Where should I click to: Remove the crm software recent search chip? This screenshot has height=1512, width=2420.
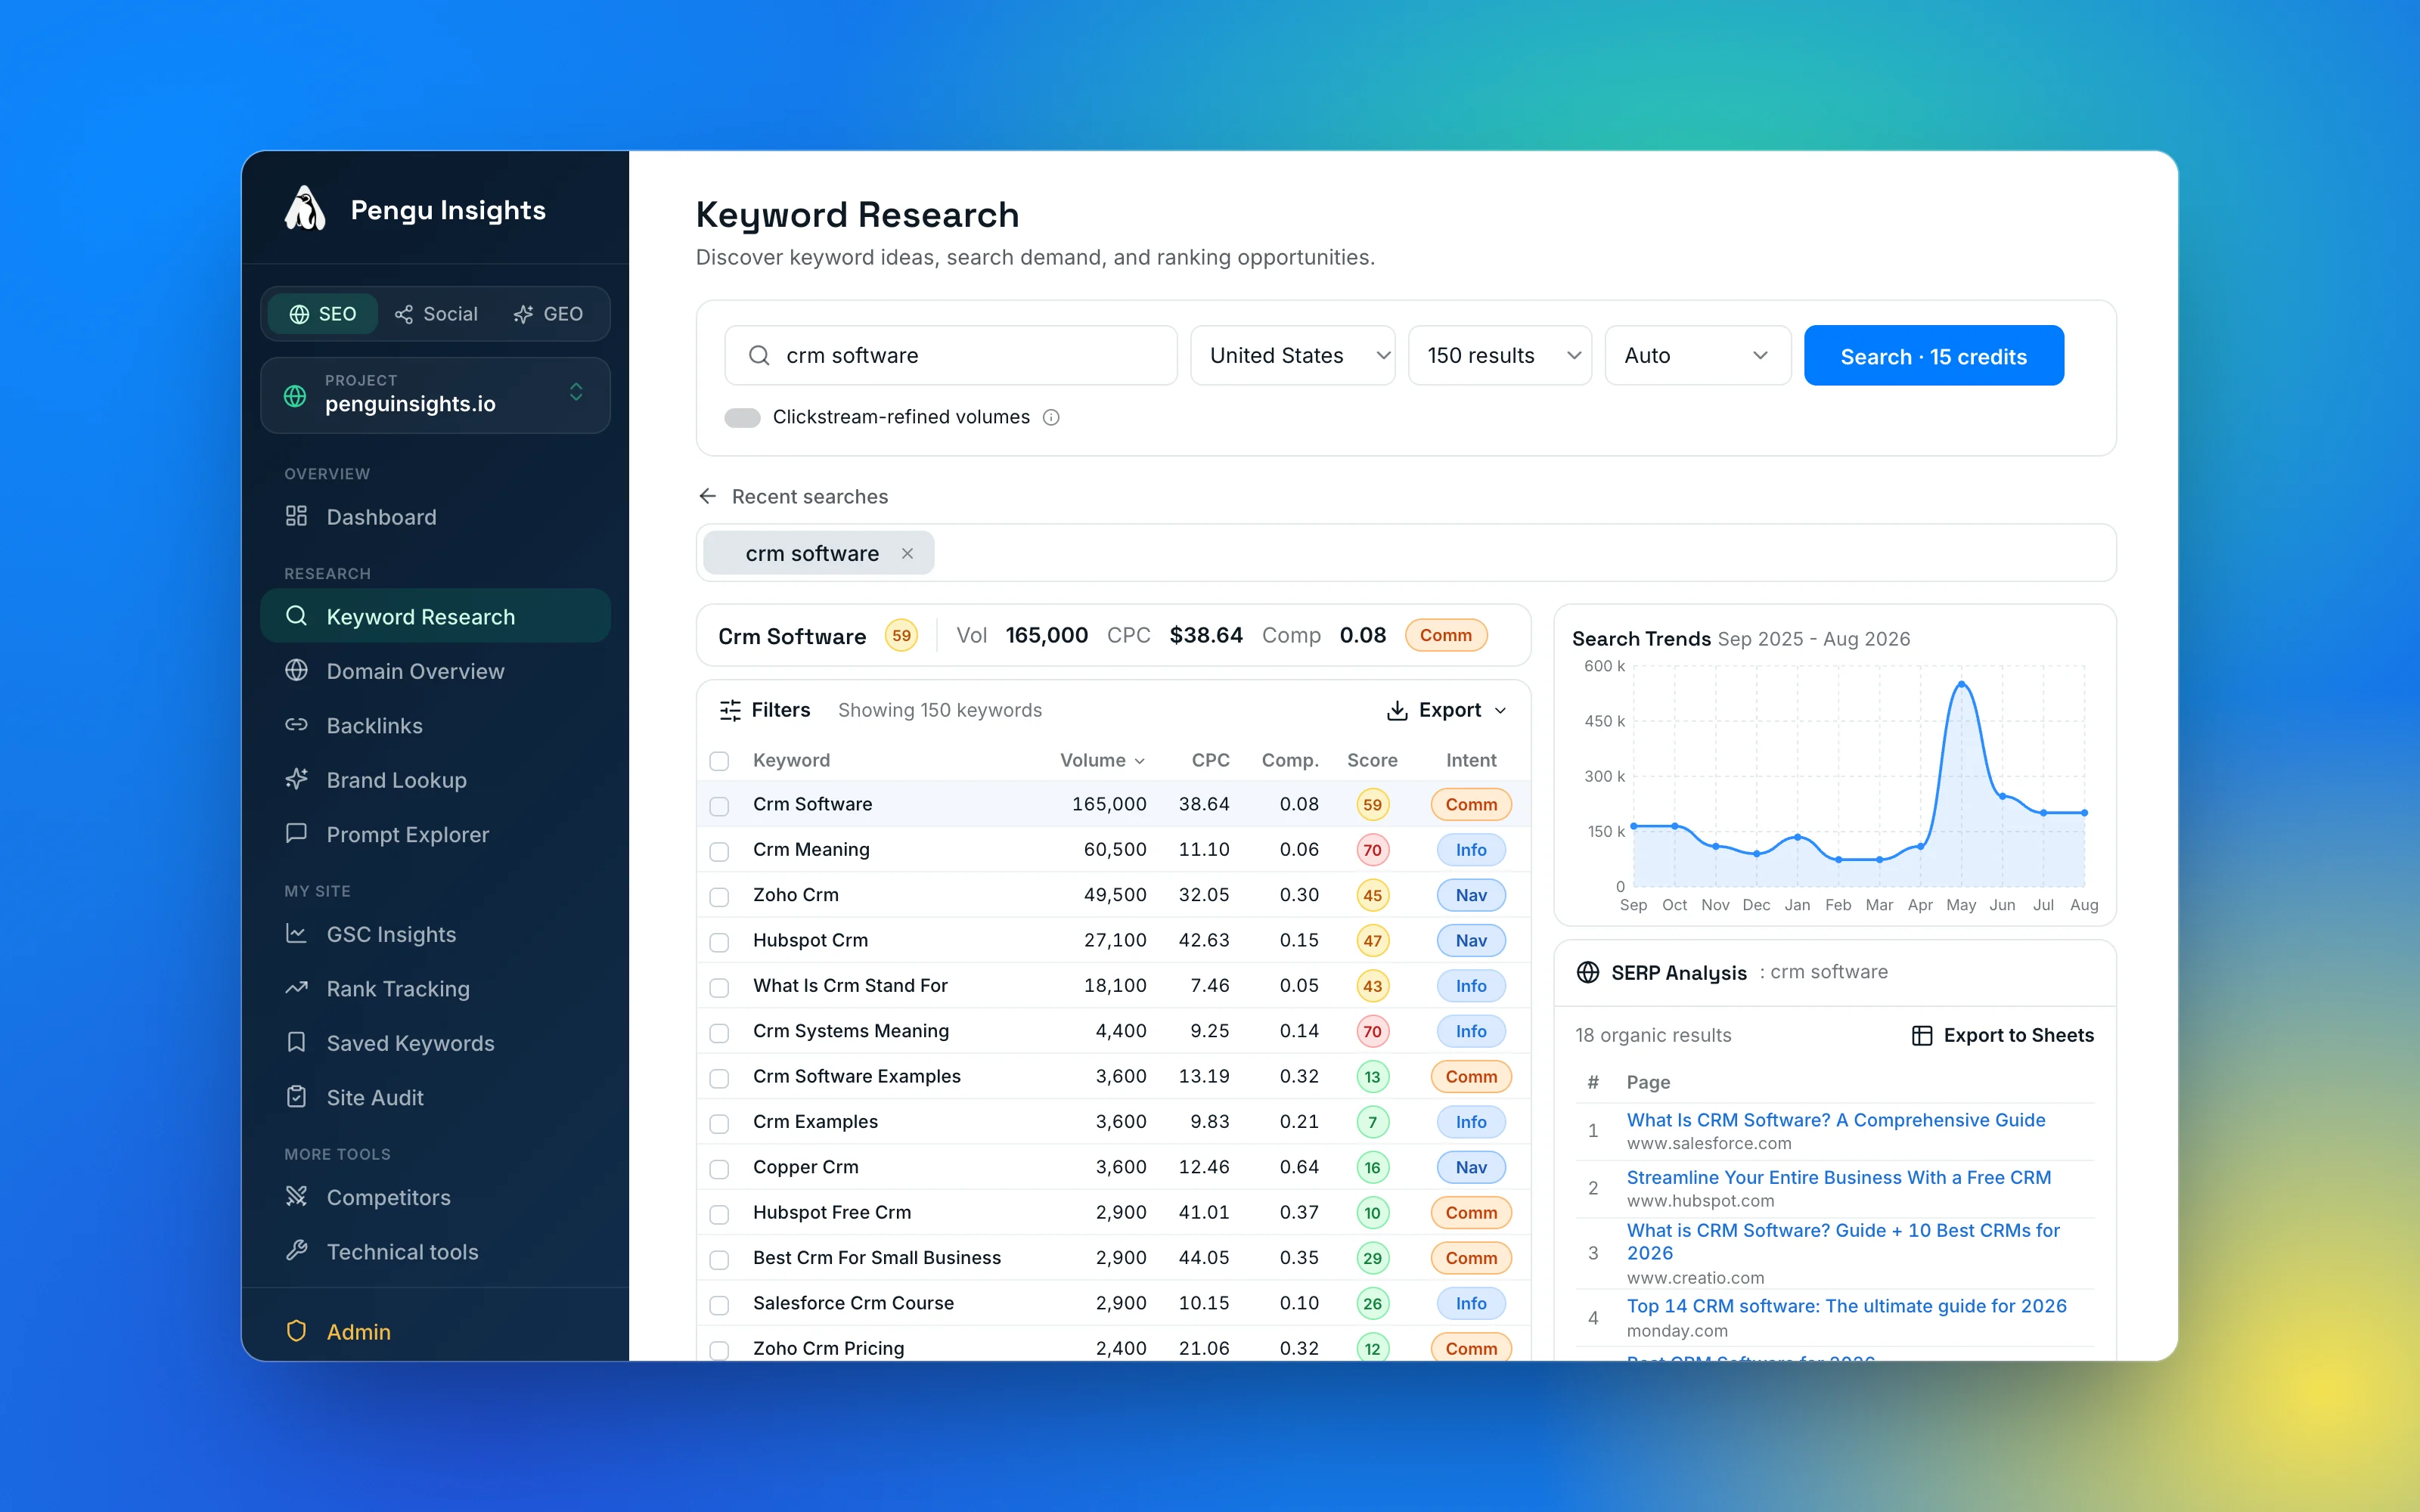tap(907, 553)
